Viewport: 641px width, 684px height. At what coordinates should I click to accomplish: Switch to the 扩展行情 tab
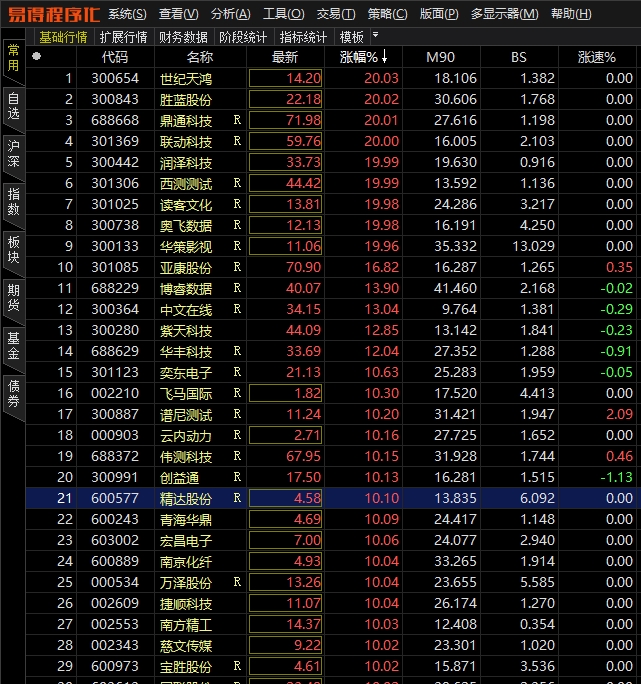coord(123,37)
